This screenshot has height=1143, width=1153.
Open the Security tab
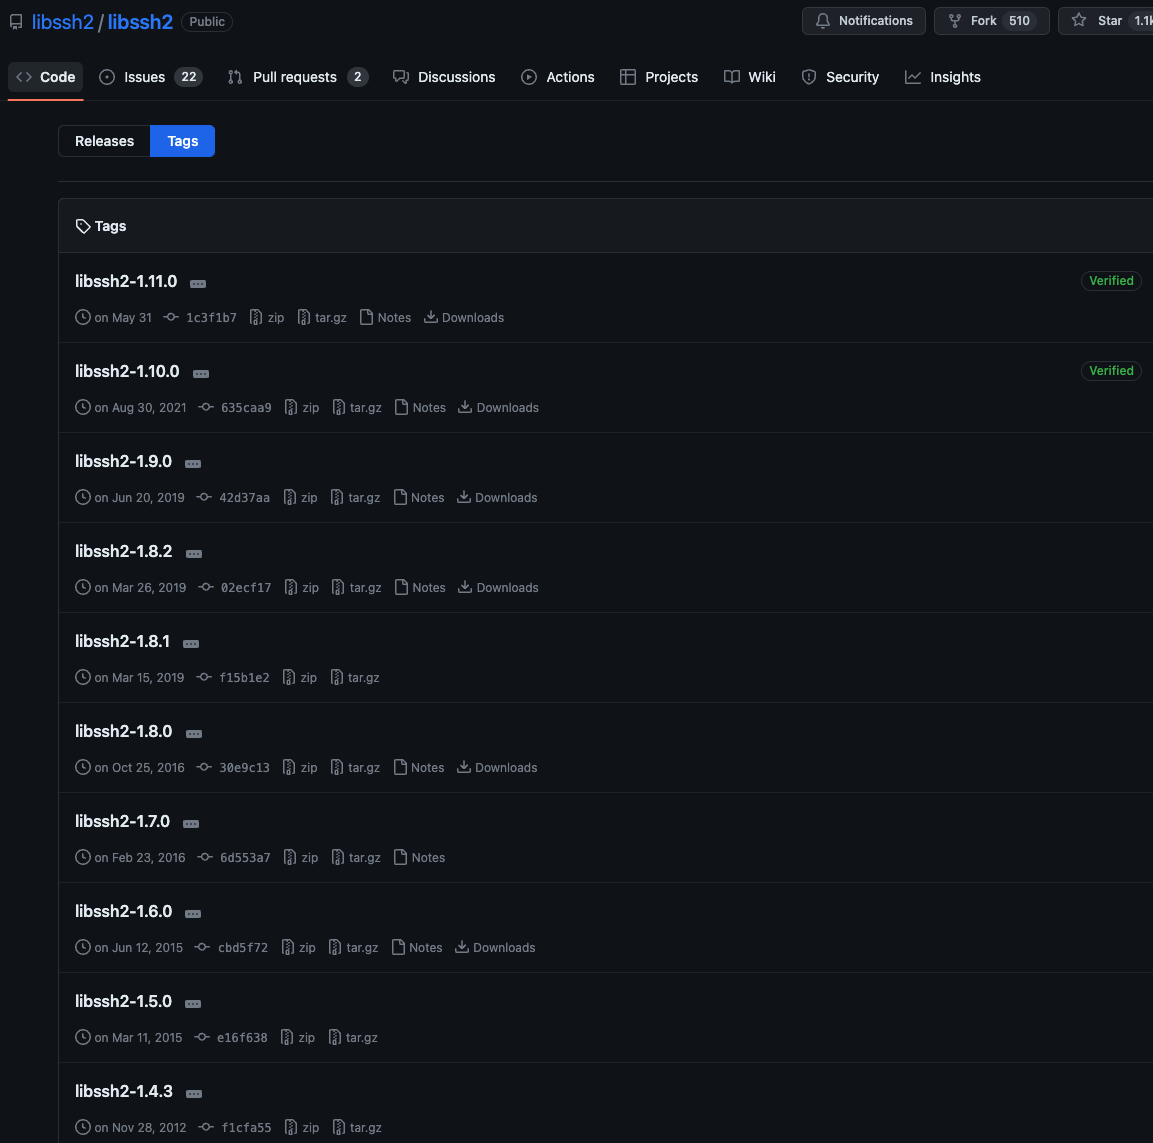[840, 77]
